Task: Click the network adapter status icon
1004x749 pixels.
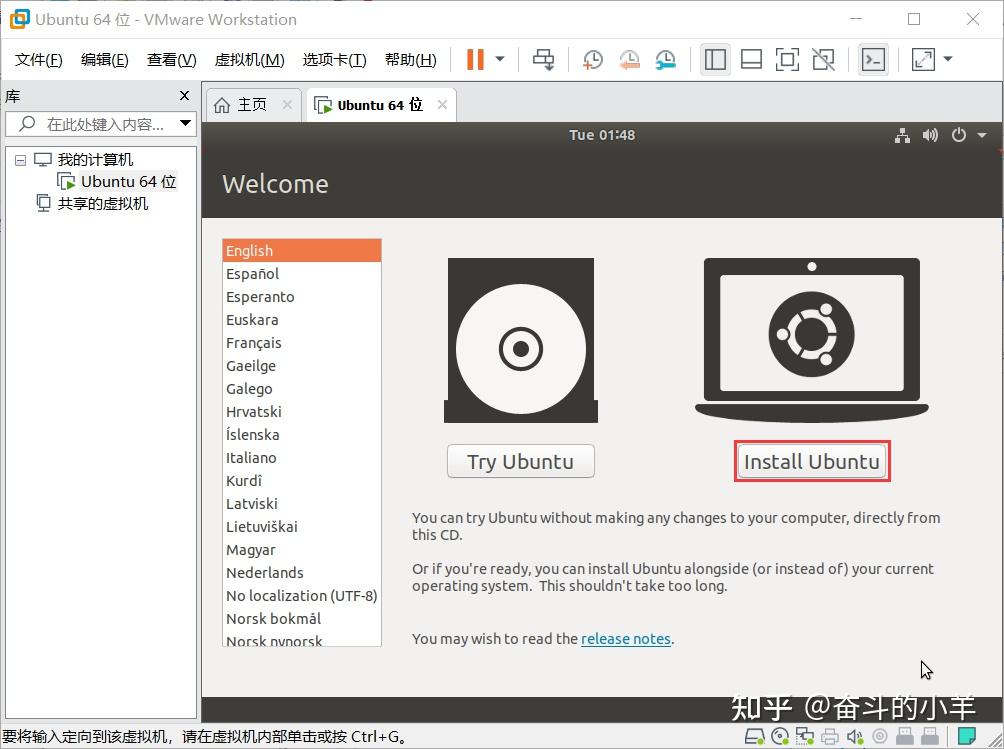Action: 805,738
